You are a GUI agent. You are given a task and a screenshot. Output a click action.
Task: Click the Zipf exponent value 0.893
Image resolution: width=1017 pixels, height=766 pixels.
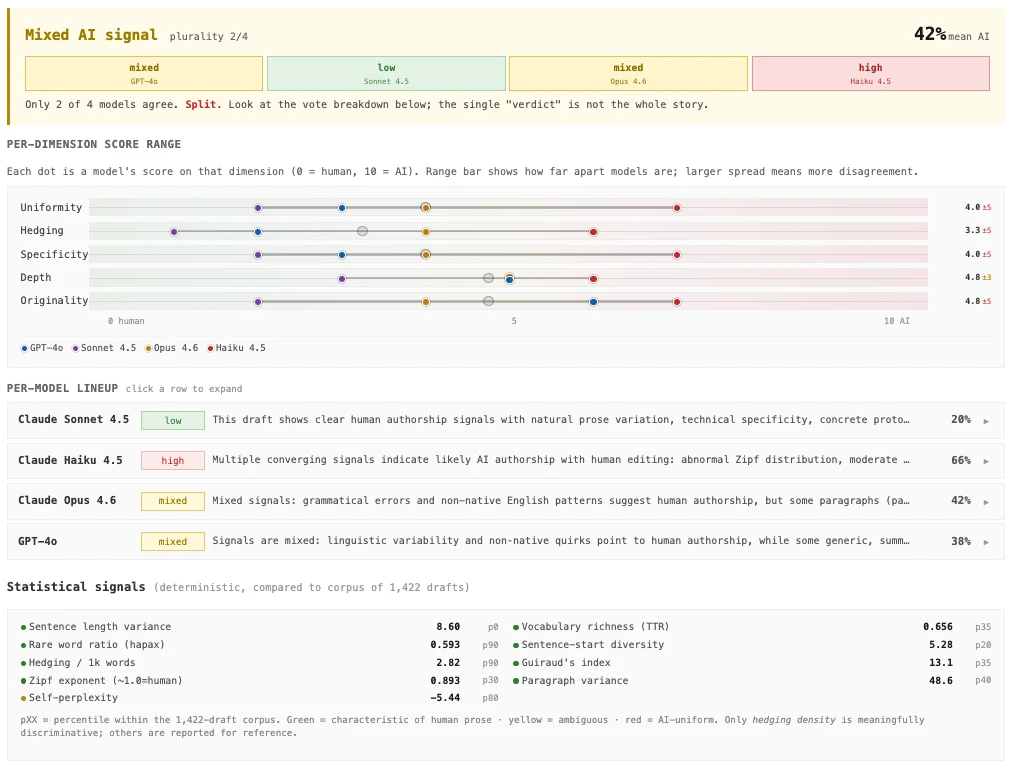tap(445, 680)
